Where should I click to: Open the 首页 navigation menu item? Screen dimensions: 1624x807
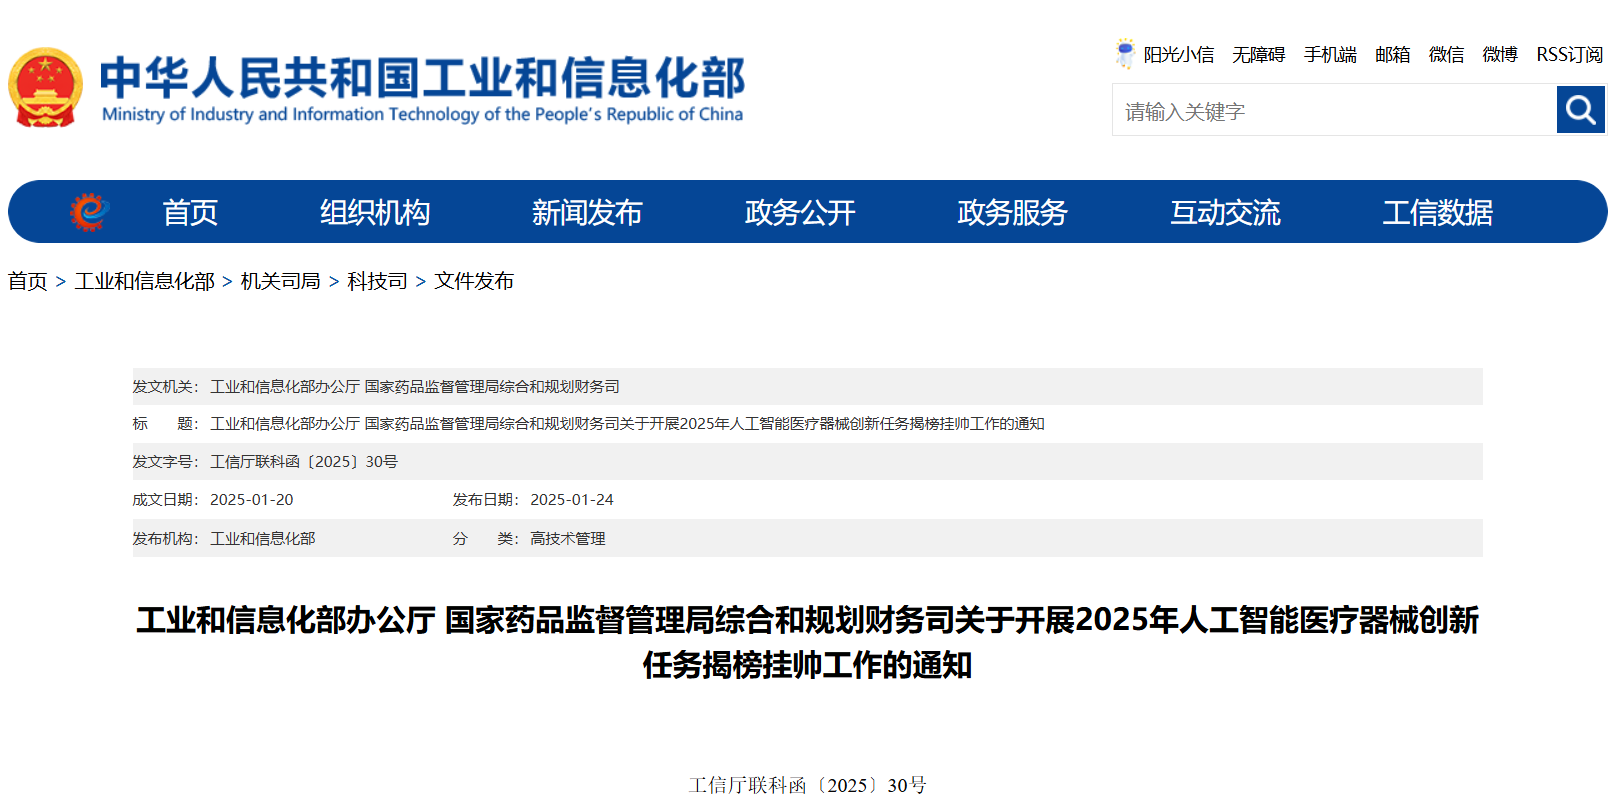click(190, 212)
